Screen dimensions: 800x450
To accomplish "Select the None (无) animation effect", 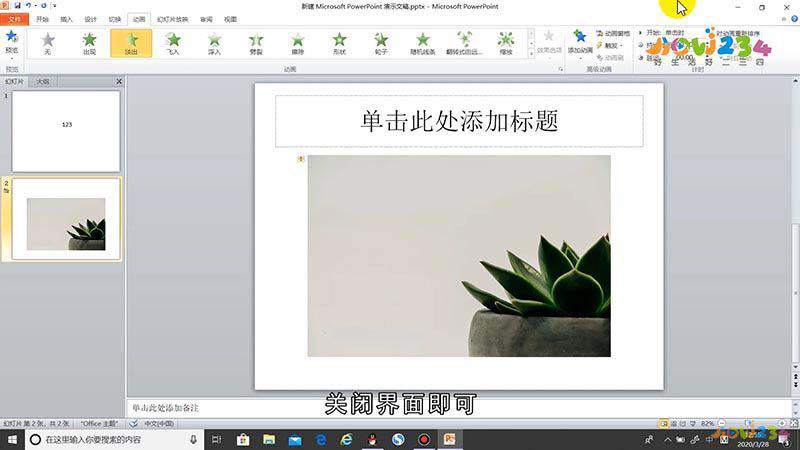I will 47,43.
